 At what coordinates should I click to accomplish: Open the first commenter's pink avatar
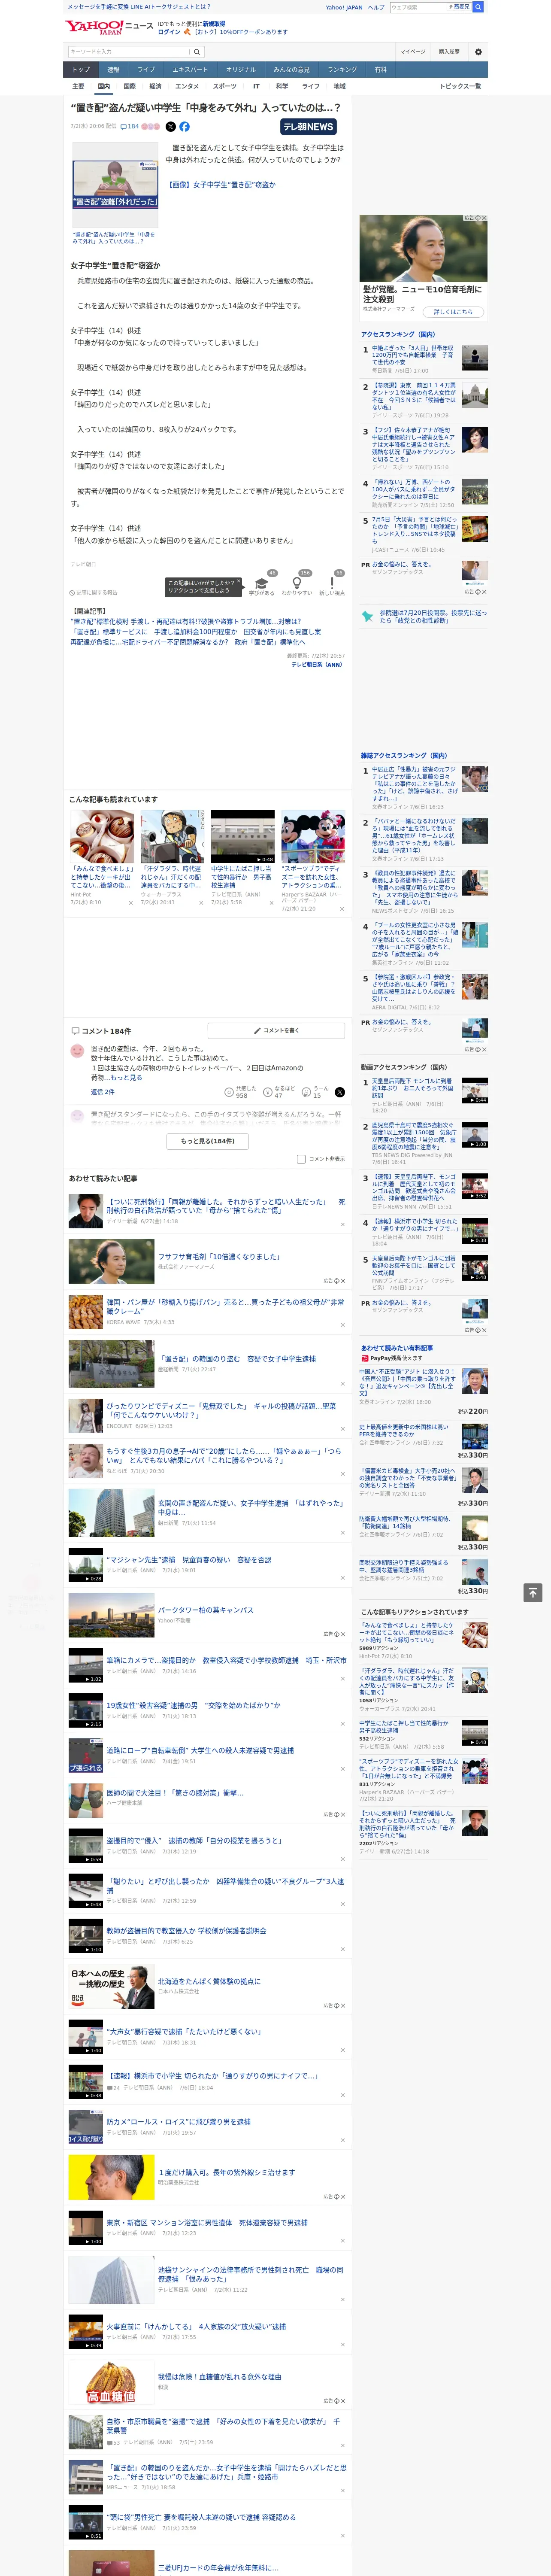pos(77,1051)
